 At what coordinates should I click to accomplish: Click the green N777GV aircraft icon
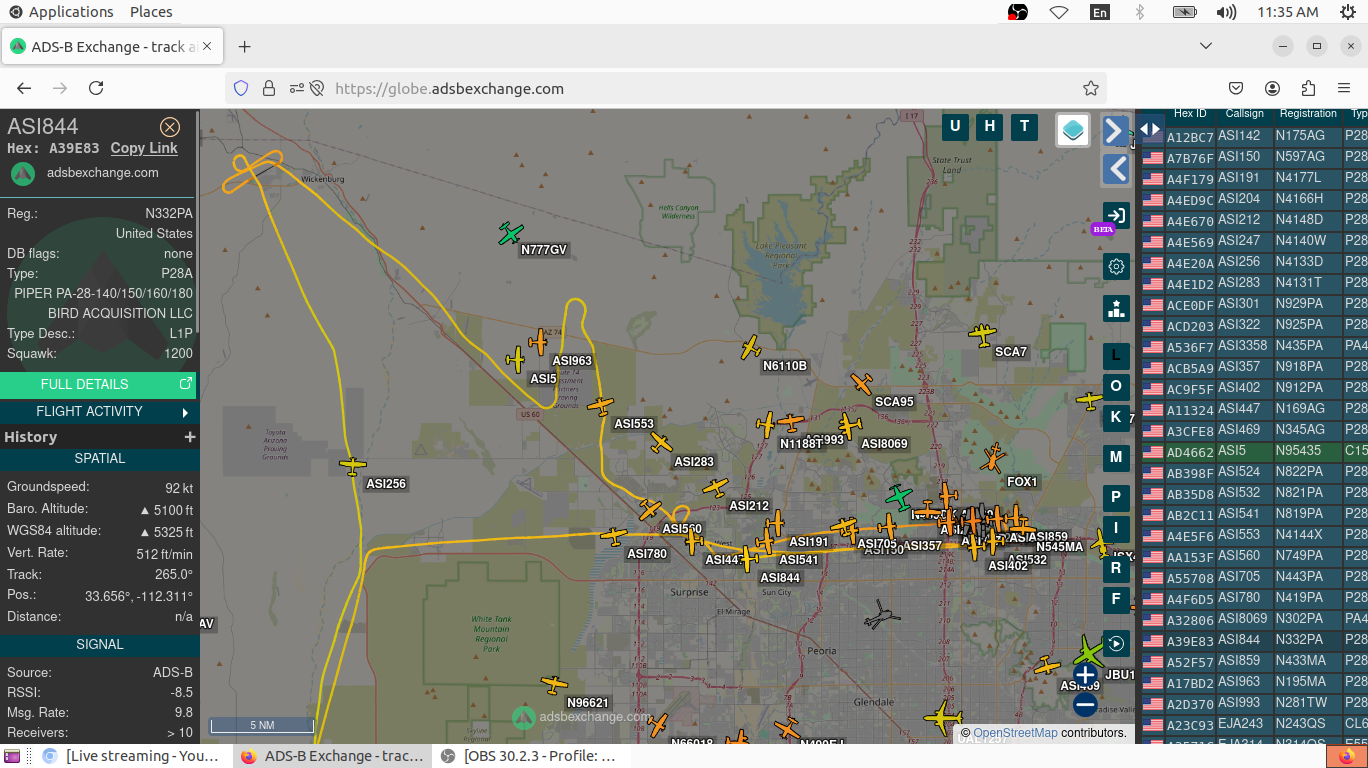[511, 234]
